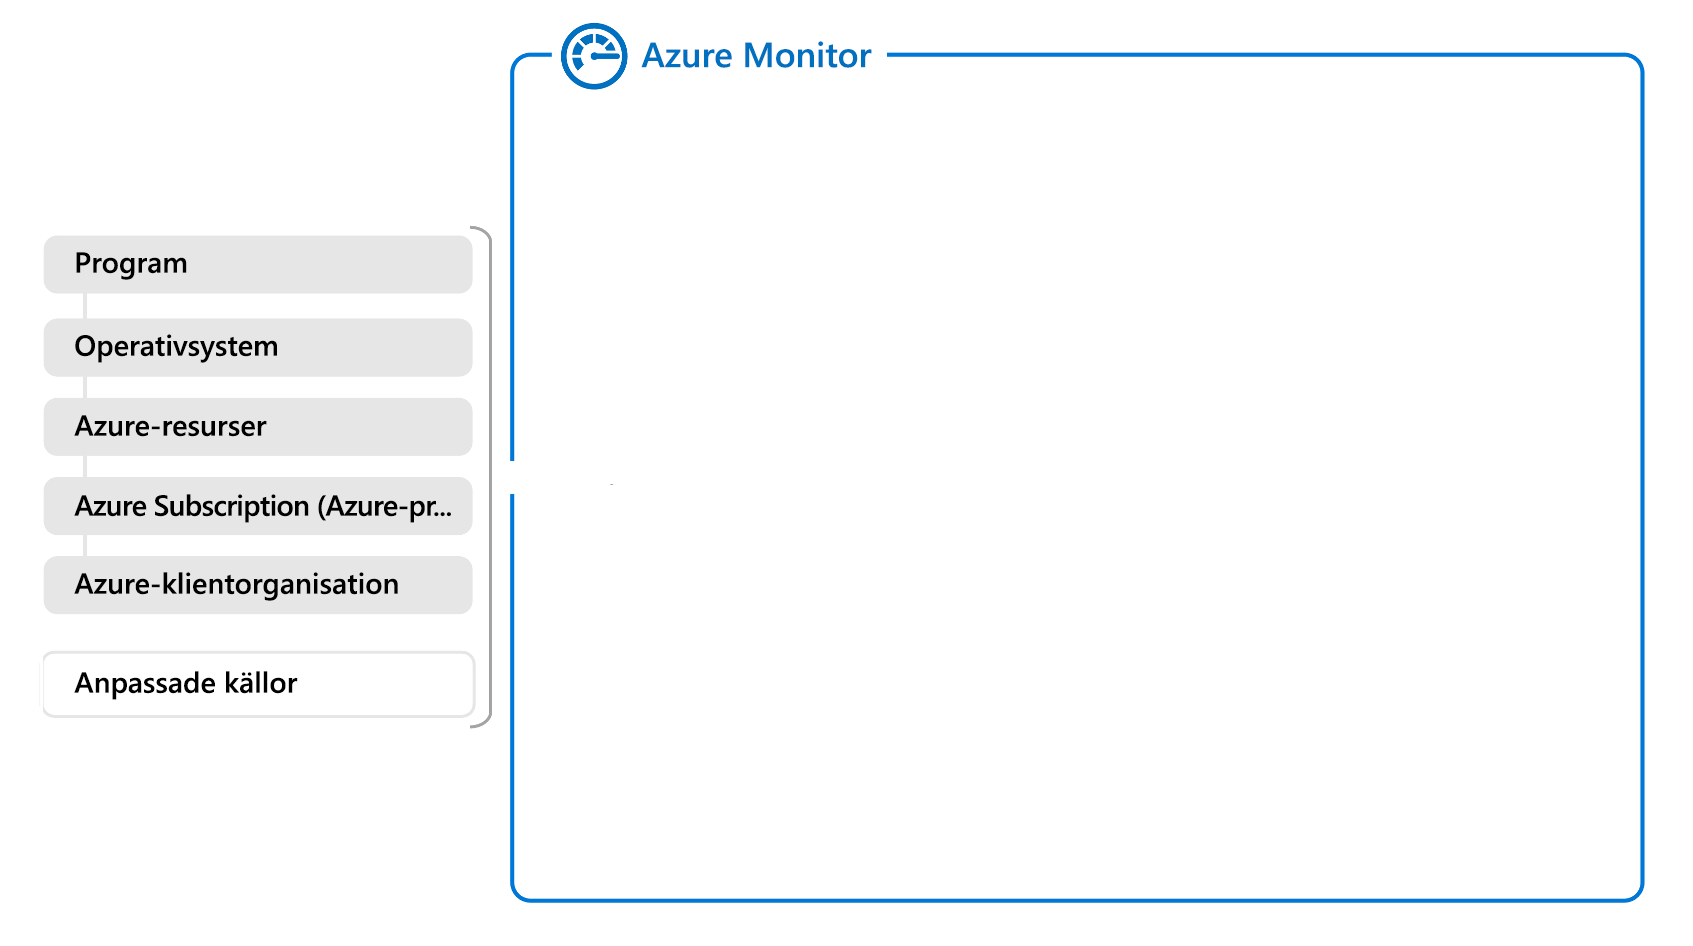Screen dimensions: 1693x946
Task: Click the Azure Monitor gauge icon
Action: click(594, 56)
